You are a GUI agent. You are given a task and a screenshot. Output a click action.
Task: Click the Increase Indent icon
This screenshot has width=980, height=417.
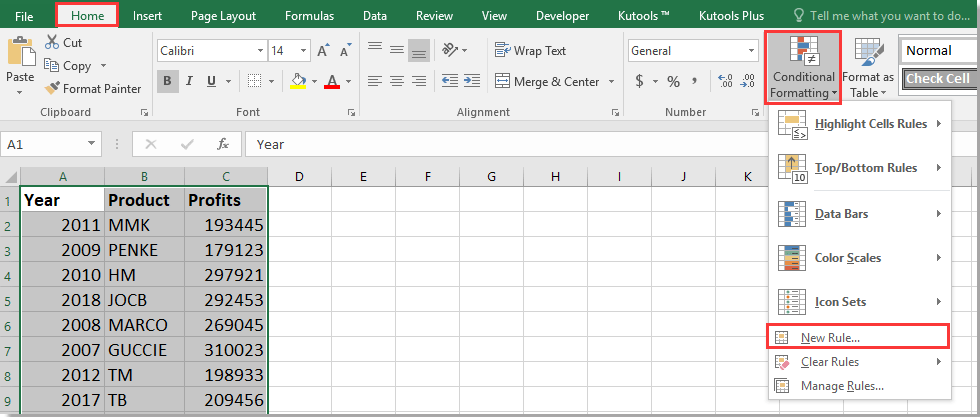[x=470, y=82]
